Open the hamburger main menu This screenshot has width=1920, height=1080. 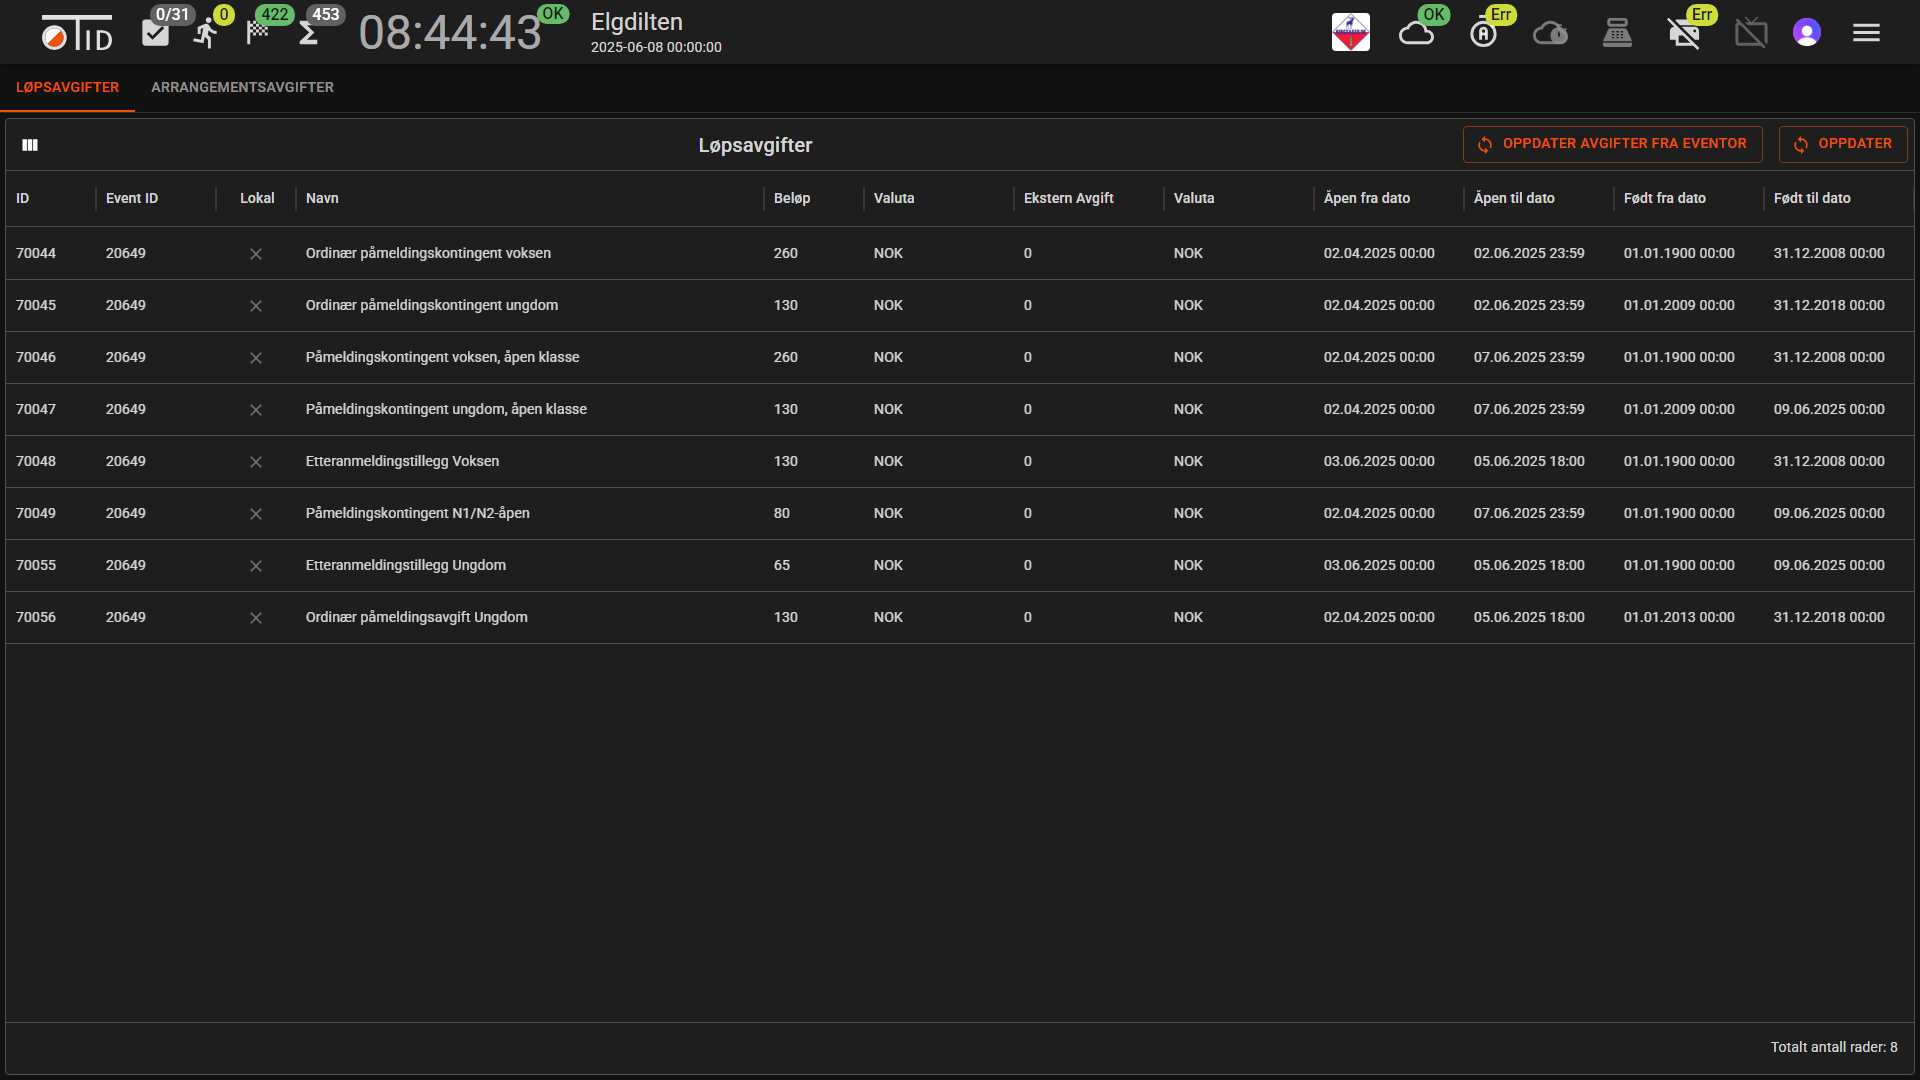coord(1866,33)
